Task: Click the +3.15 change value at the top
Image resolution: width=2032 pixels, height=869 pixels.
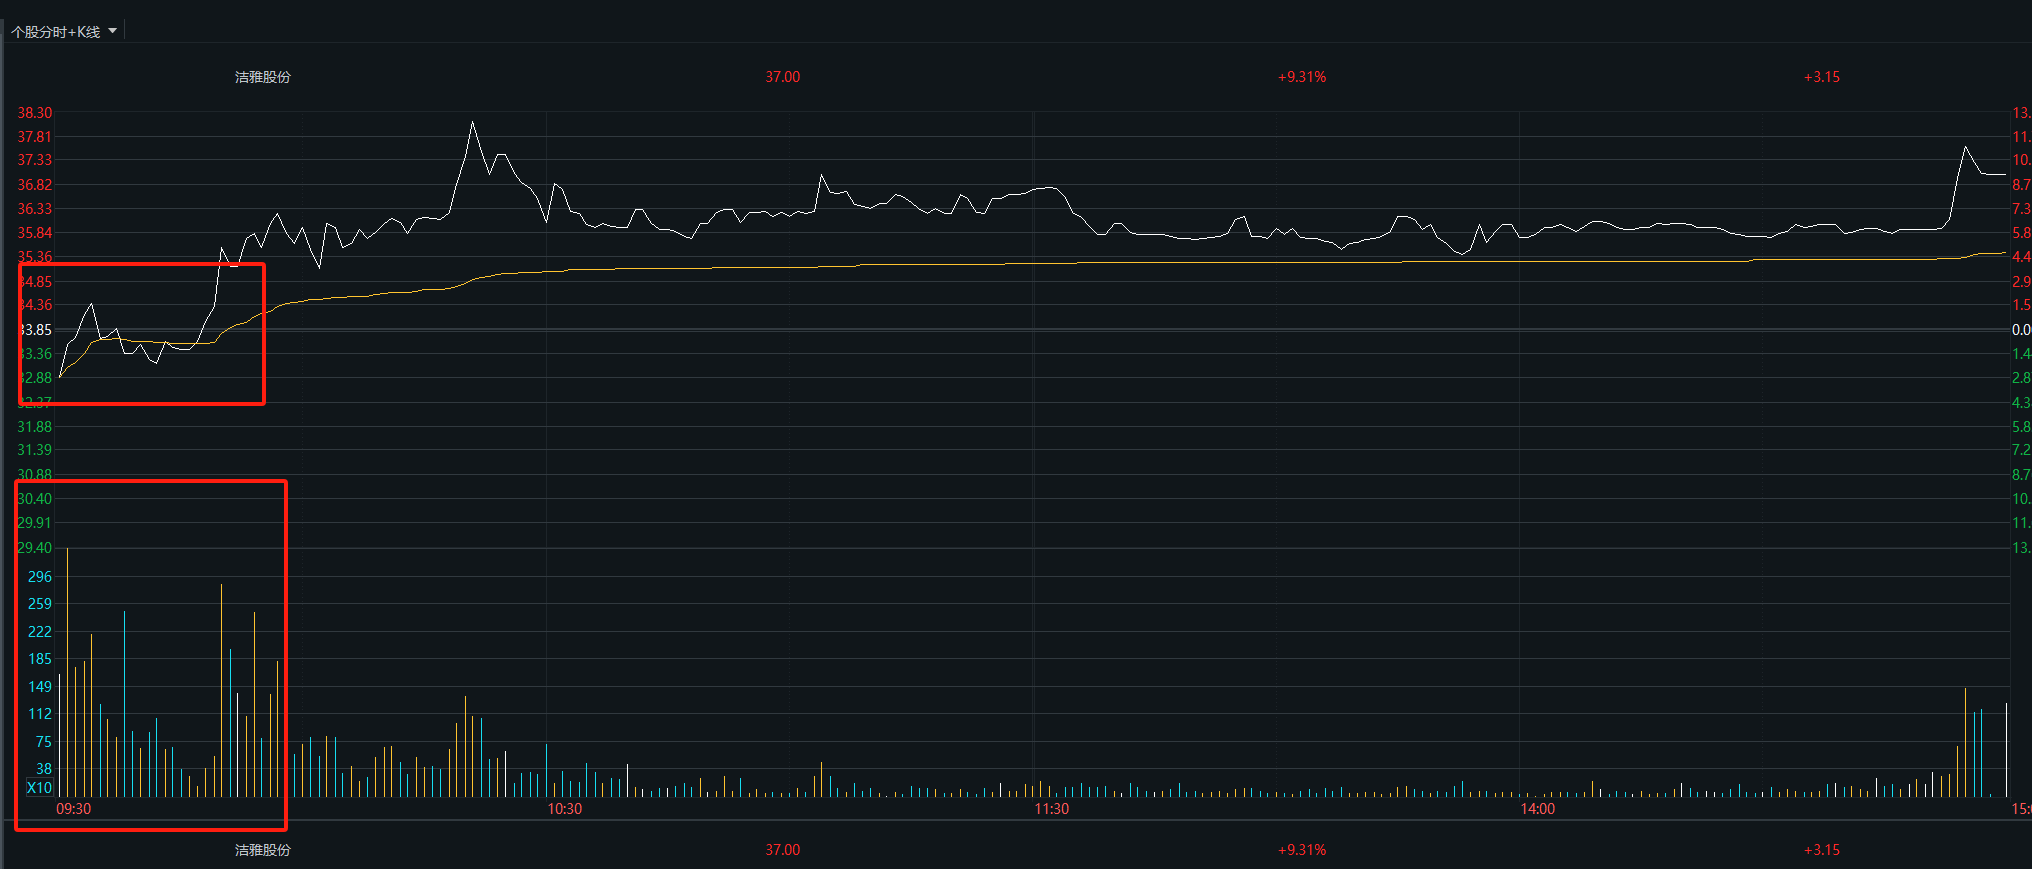Action: [1821, 77]
